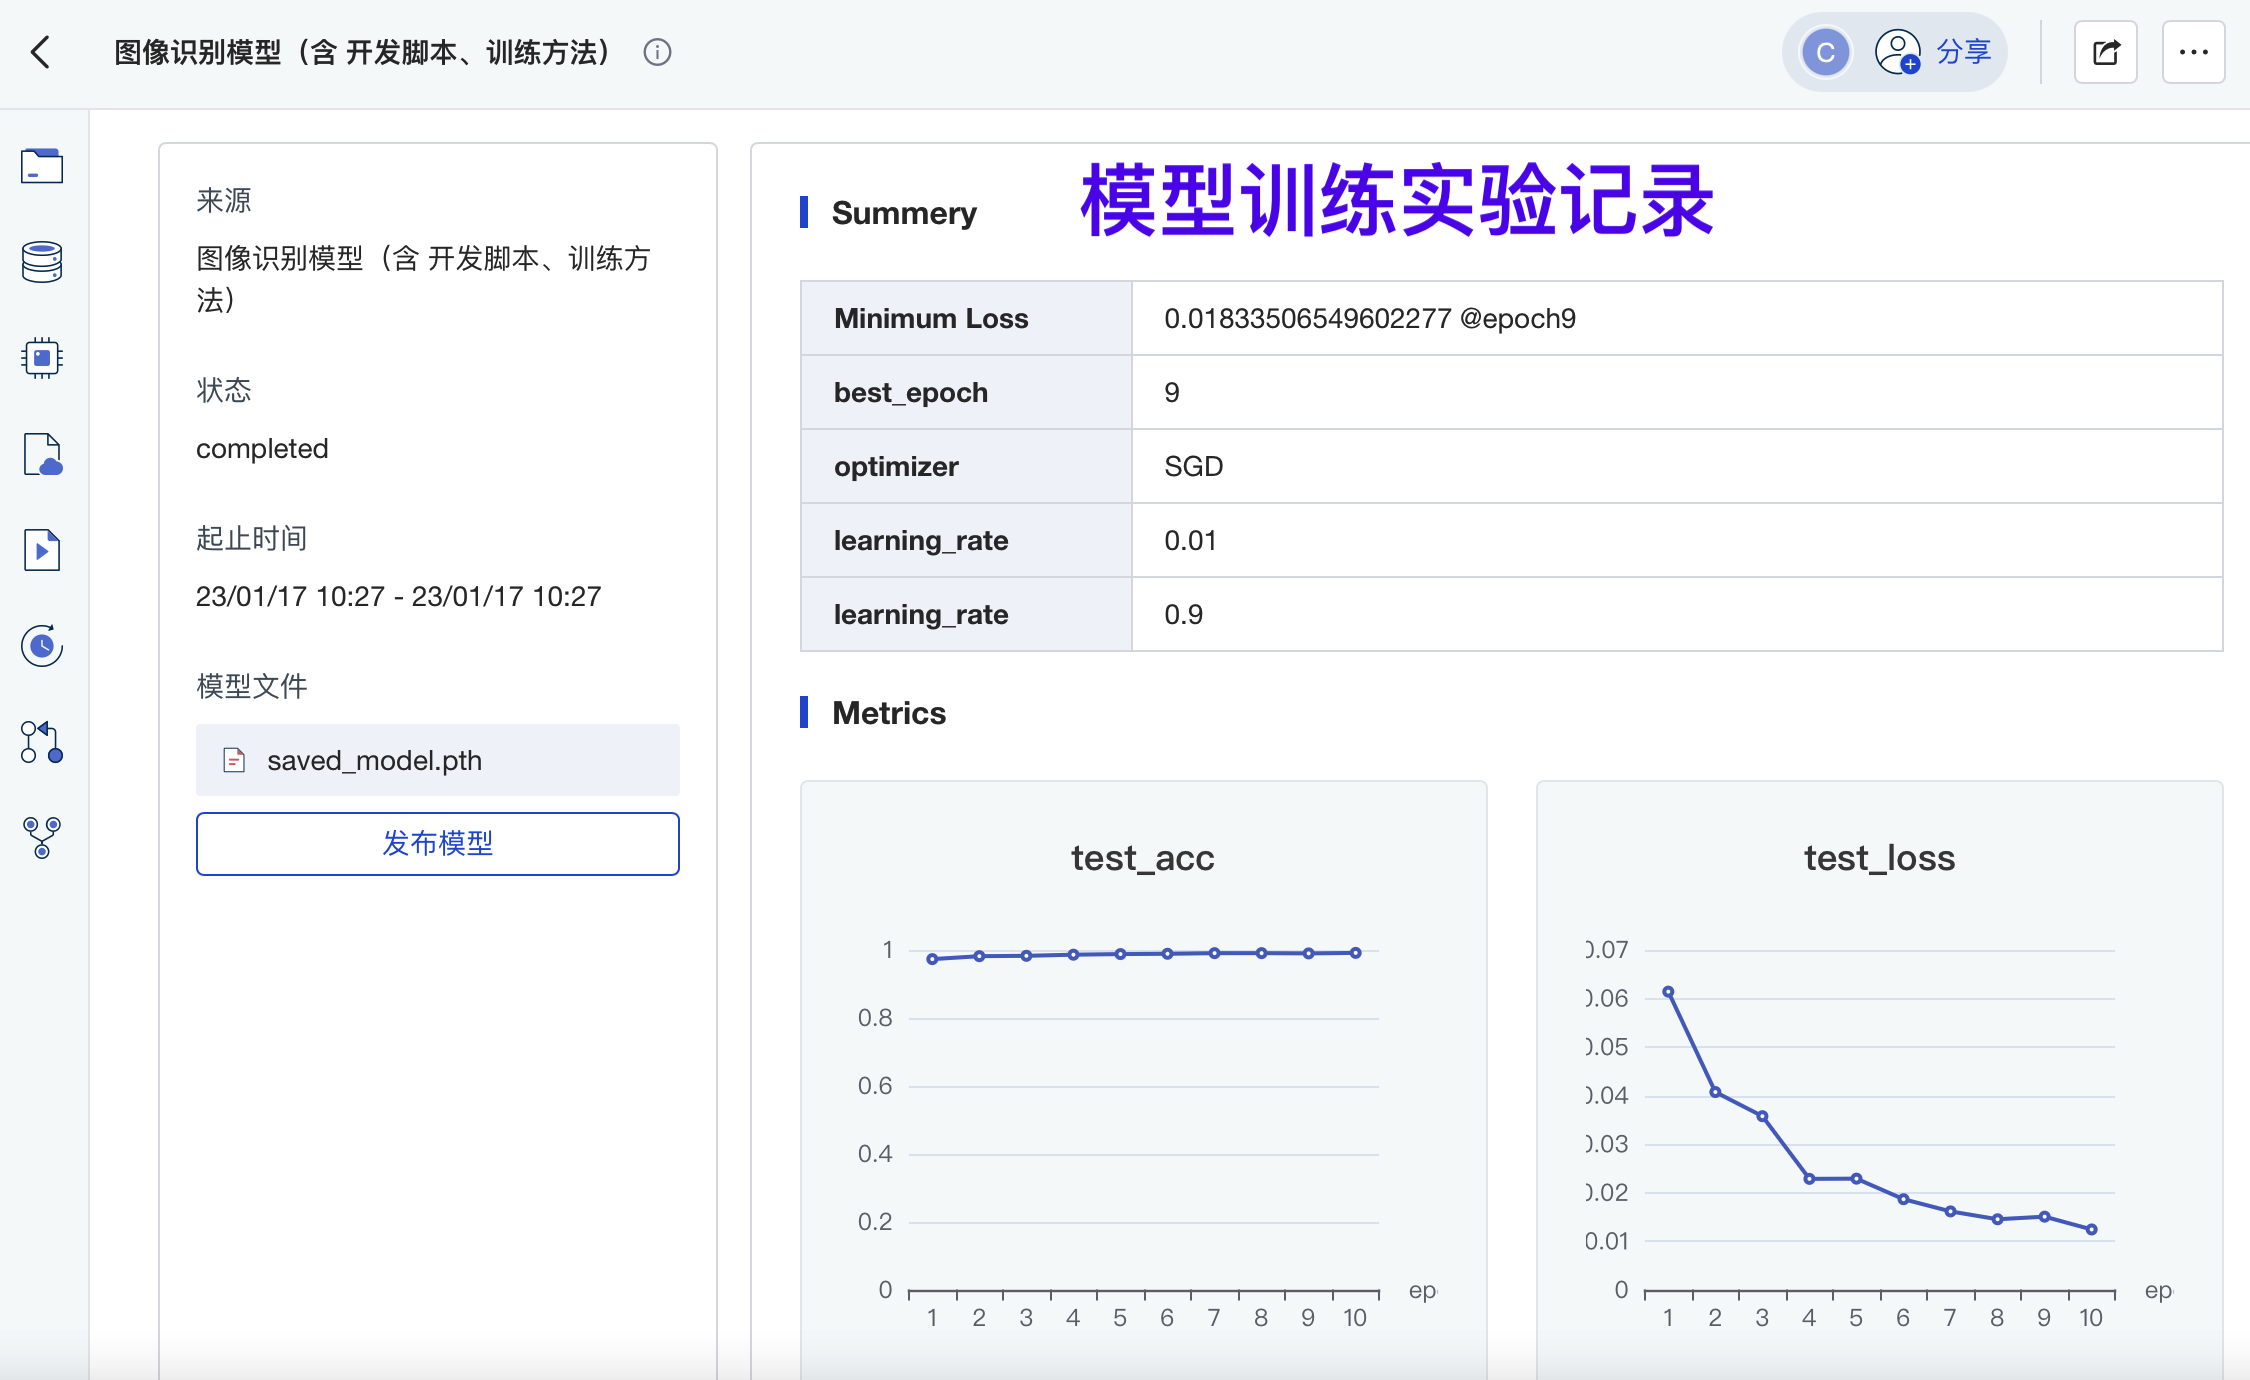Open the dataset panel in the sidebar
The height and width of the screenshot is (1380, 2250).
[x=41, y=261]
